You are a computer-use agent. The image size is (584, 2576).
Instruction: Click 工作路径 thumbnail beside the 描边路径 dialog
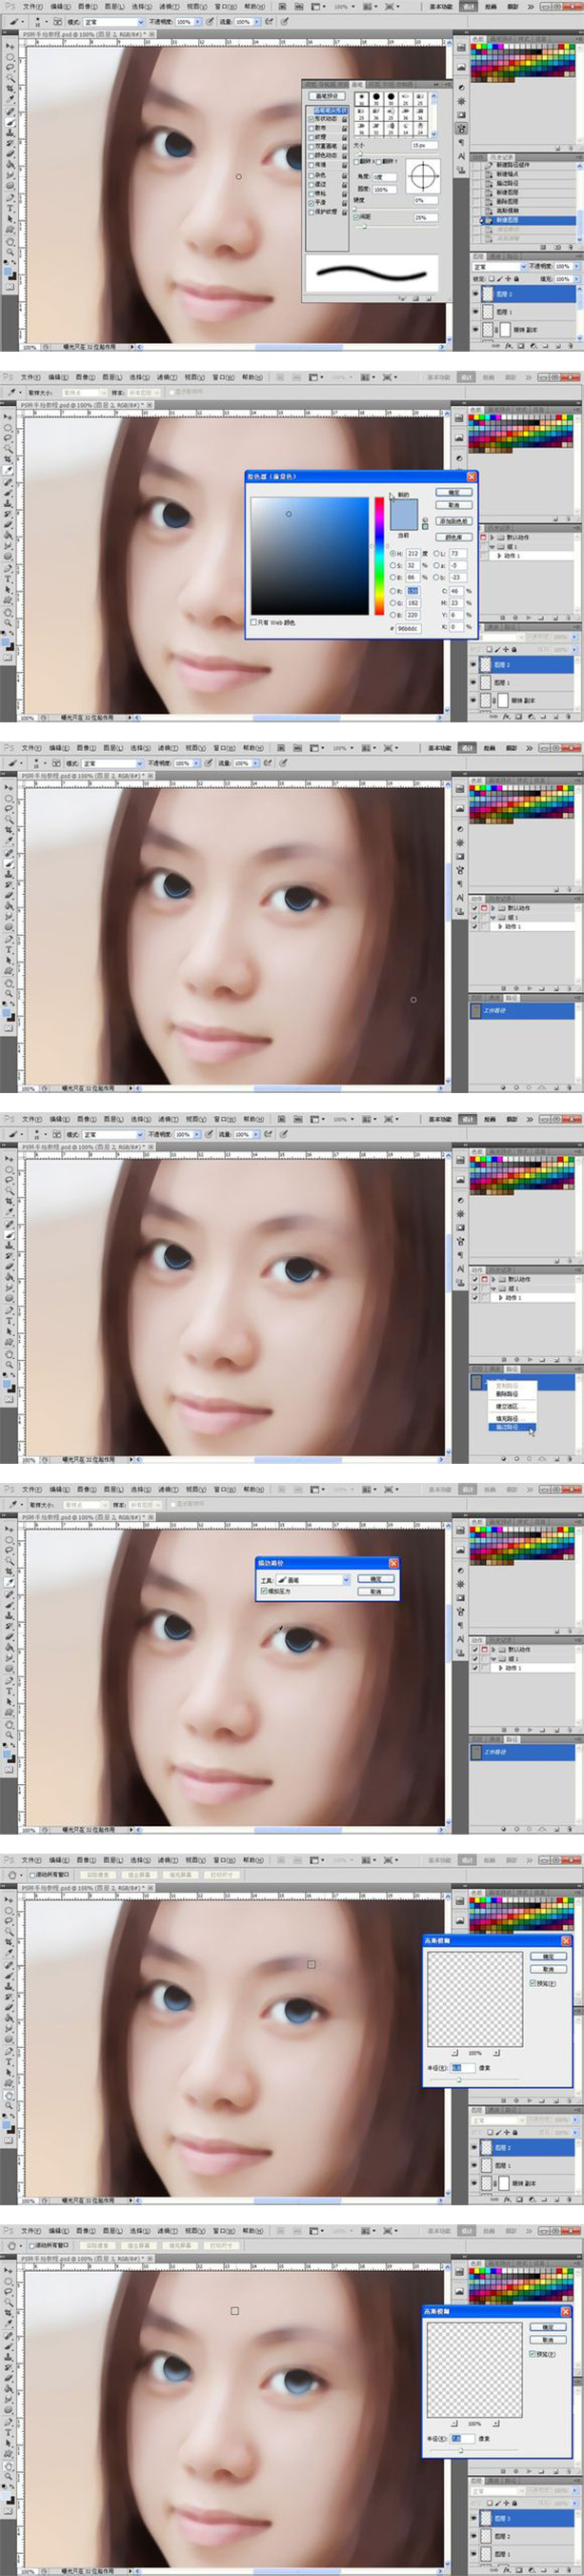pyautogui.click(x=476, y=1752)
